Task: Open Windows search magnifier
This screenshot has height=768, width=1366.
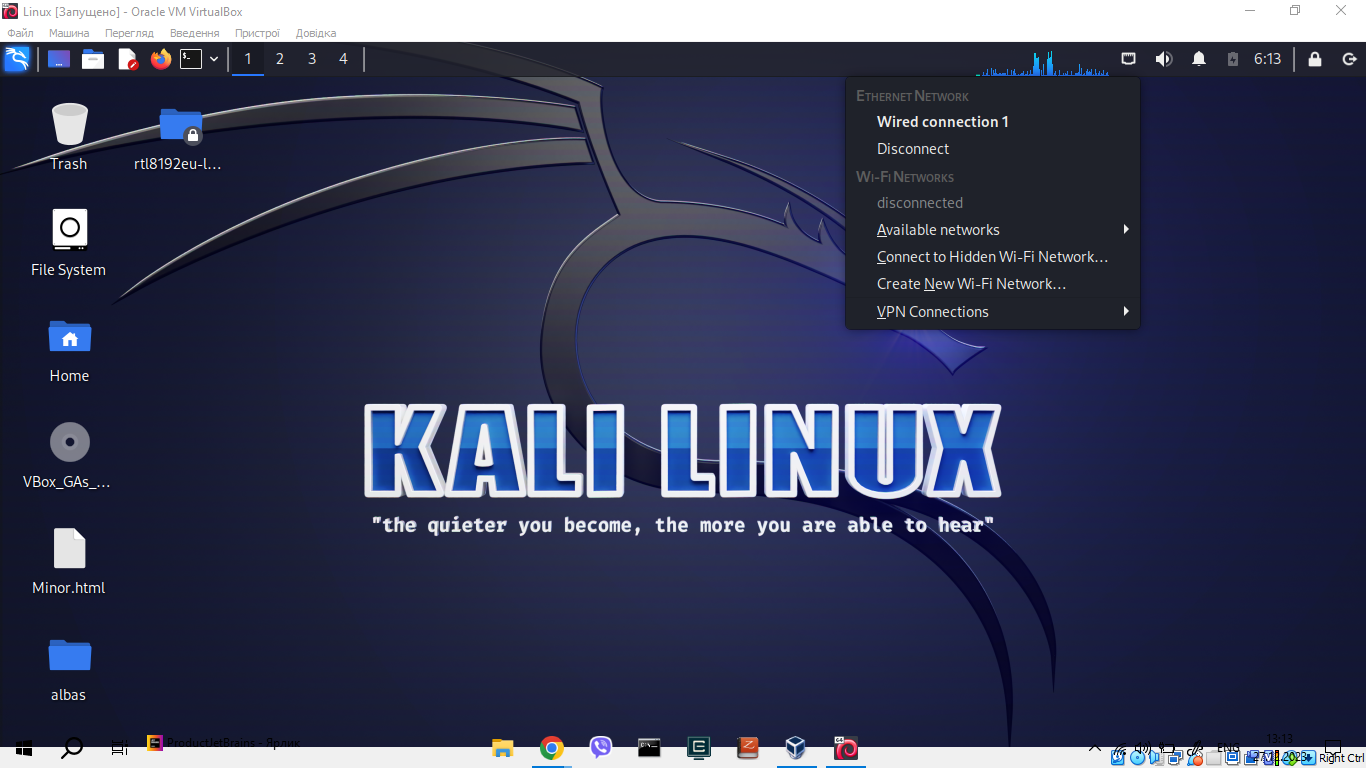Action: (72, 748)
